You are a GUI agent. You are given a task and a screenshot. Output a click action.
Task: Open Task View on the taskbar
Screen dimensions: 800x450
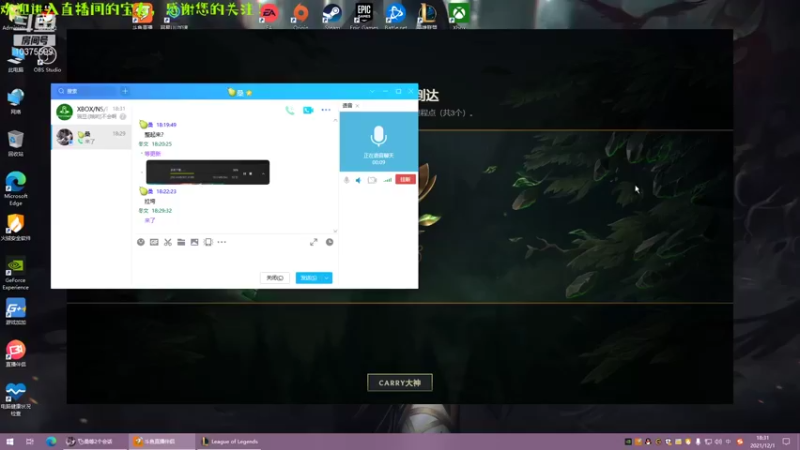point(30,441)
